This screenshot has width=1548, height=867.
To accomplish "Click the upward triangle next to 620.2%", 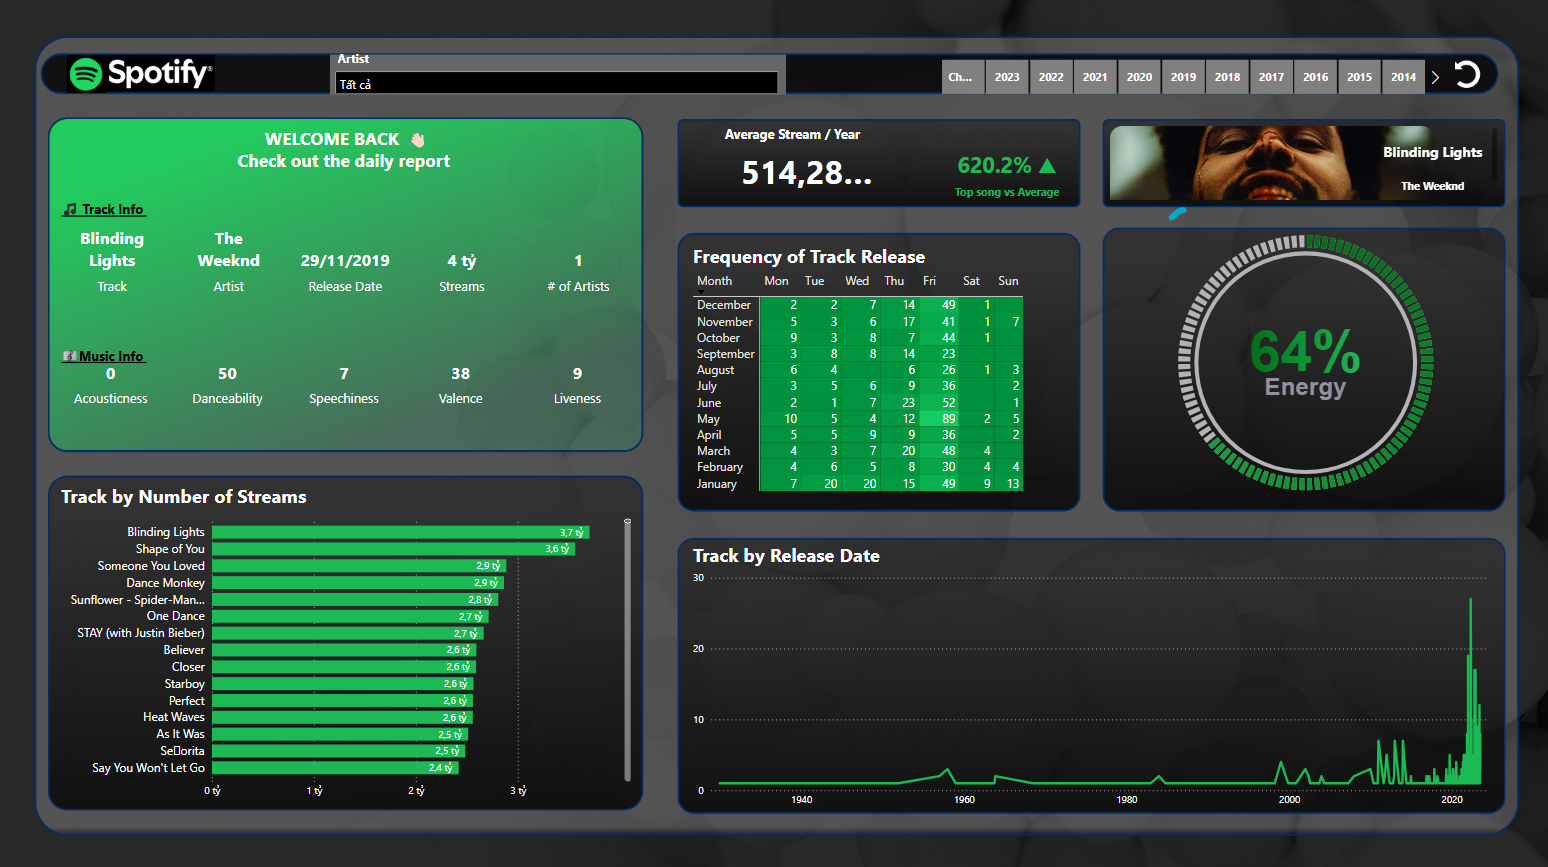I will point(1047,166).
